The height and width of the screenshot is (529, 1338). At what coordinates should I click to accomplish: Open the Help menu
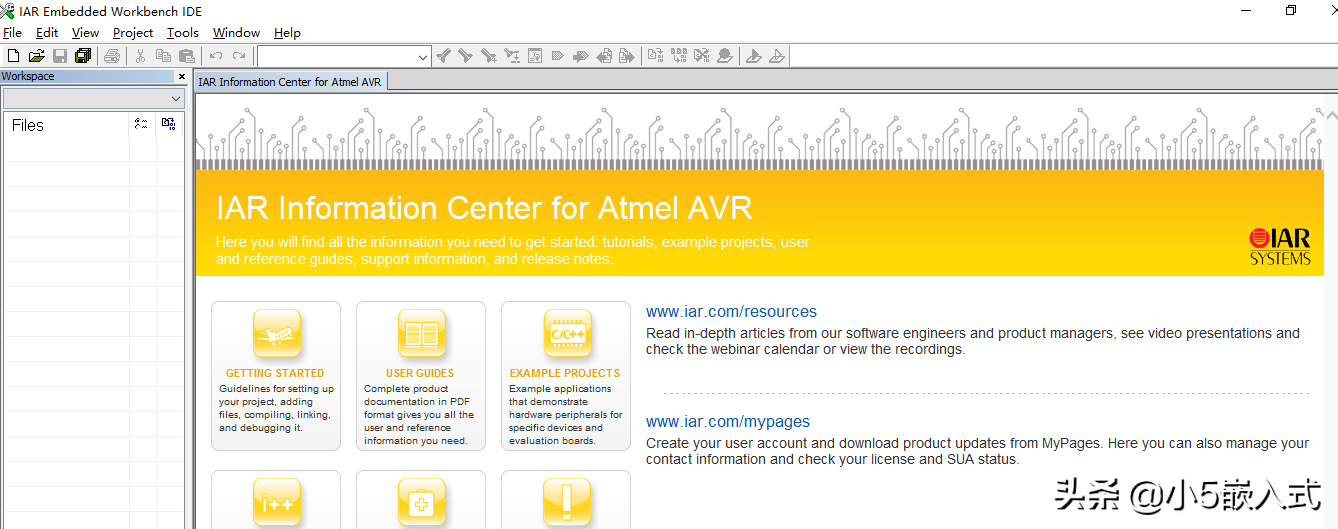(x=287, y=33)
